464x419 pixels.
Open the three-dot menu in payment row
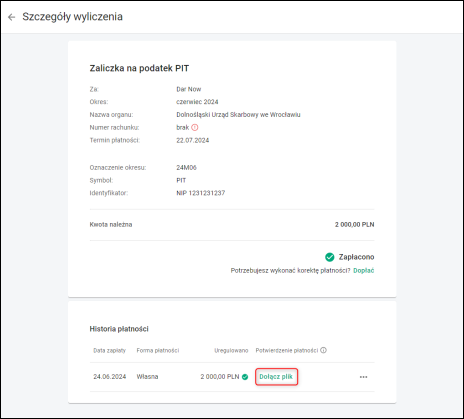pyautogui.click(x=363, y=377)
